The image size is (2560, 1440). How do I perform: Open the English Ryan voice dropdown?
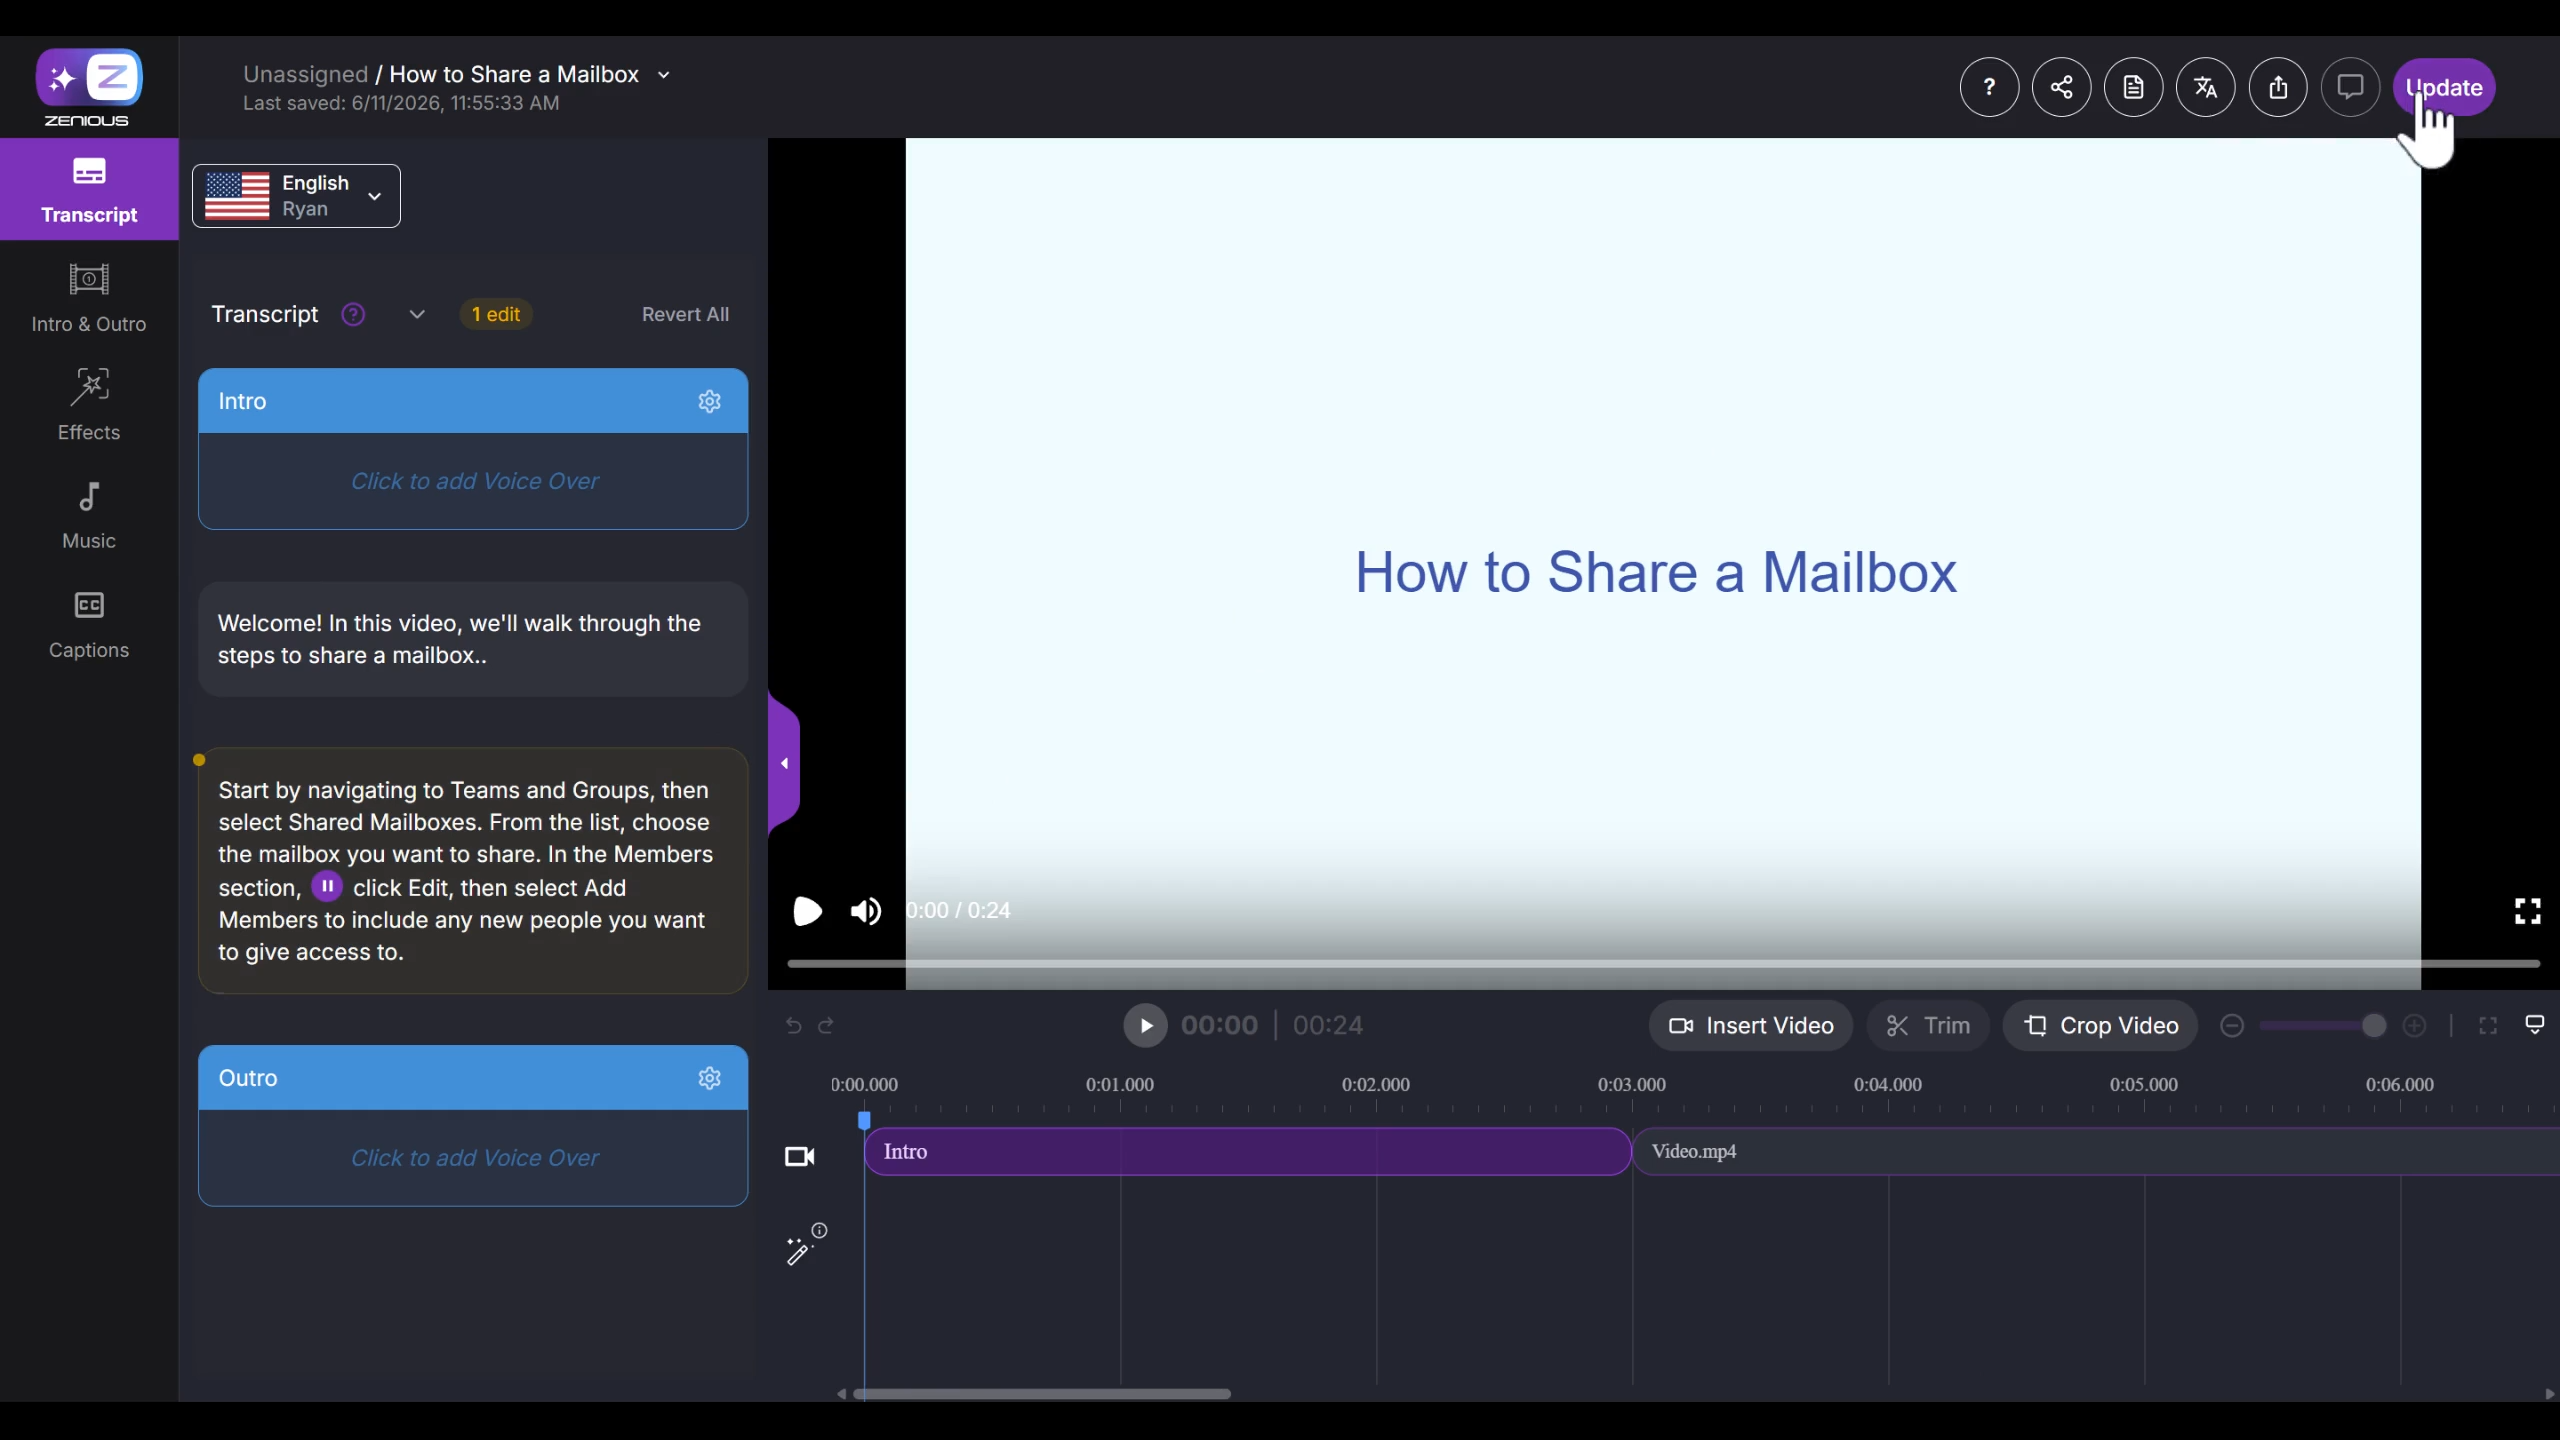[296, 196]
